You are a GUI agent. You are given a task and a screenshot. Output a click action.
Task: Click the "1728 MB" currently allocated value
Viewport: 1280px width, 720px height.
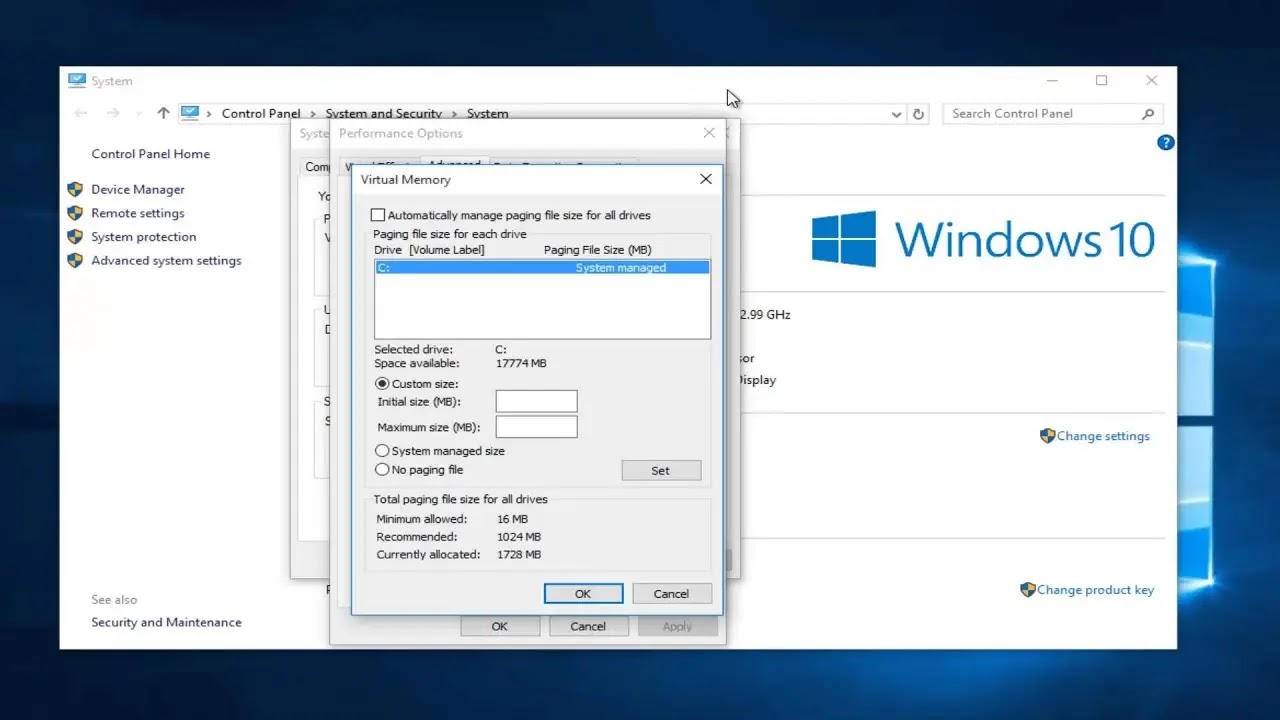519,555
